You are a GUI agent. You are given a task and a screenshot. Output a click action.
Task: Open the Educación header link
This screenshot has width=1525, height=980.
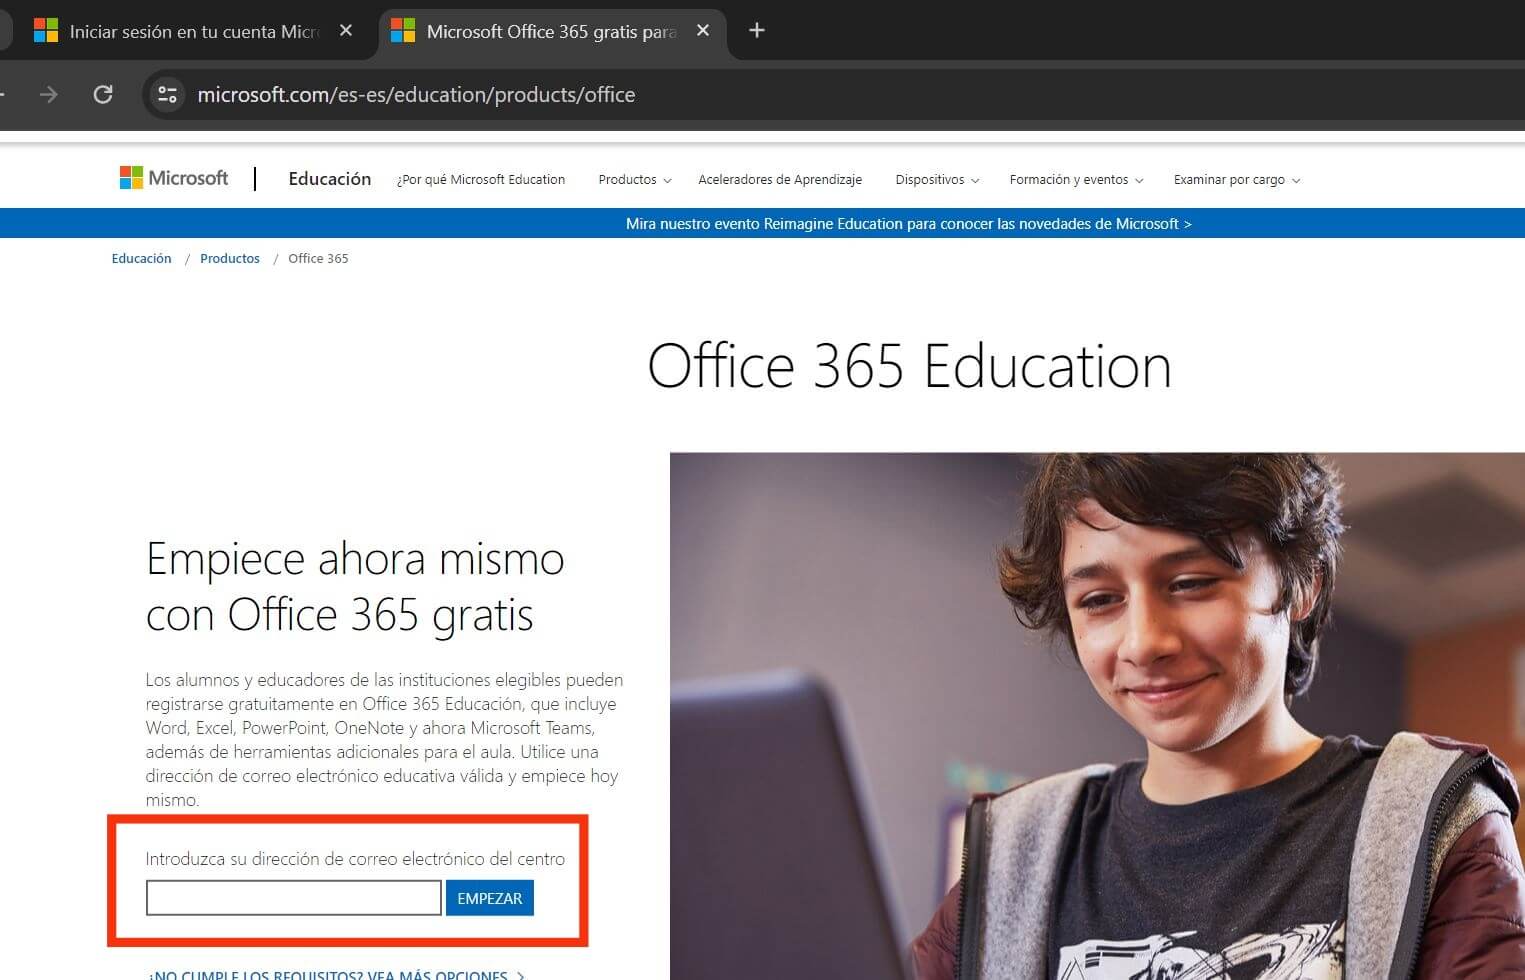point(330,179)
